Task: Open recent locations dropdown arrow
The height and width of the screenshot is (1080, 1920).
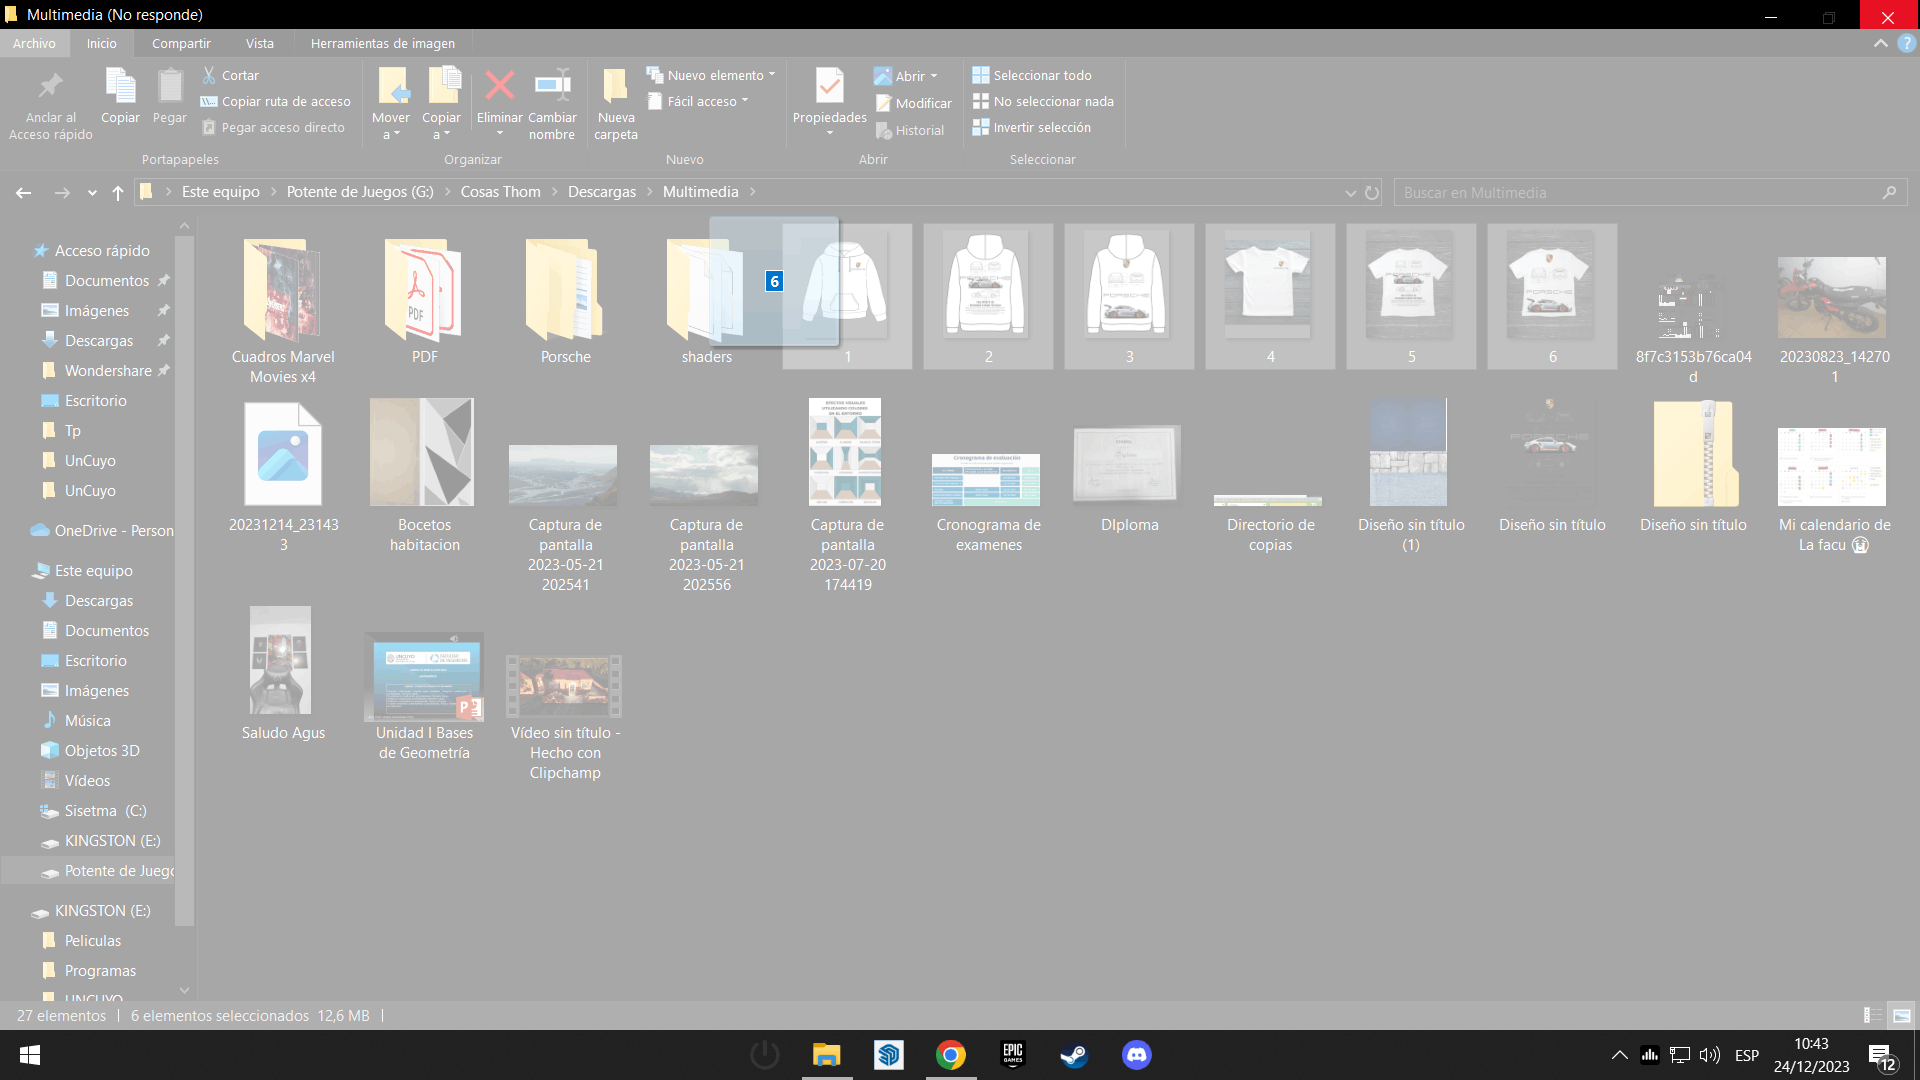Action: [x=92, y=192]
